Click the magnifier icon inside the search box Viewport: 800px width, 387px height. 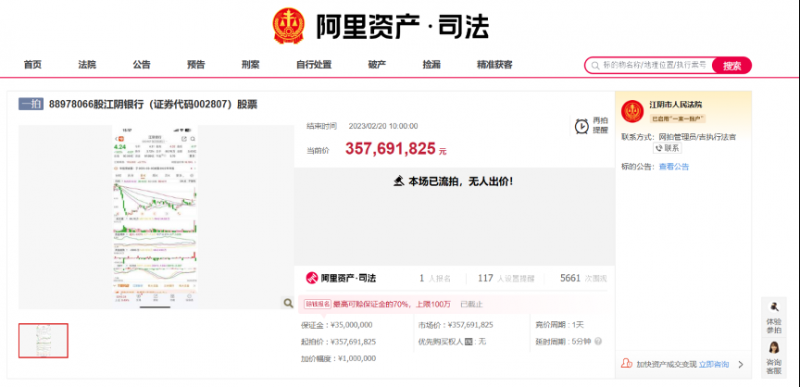595,66
